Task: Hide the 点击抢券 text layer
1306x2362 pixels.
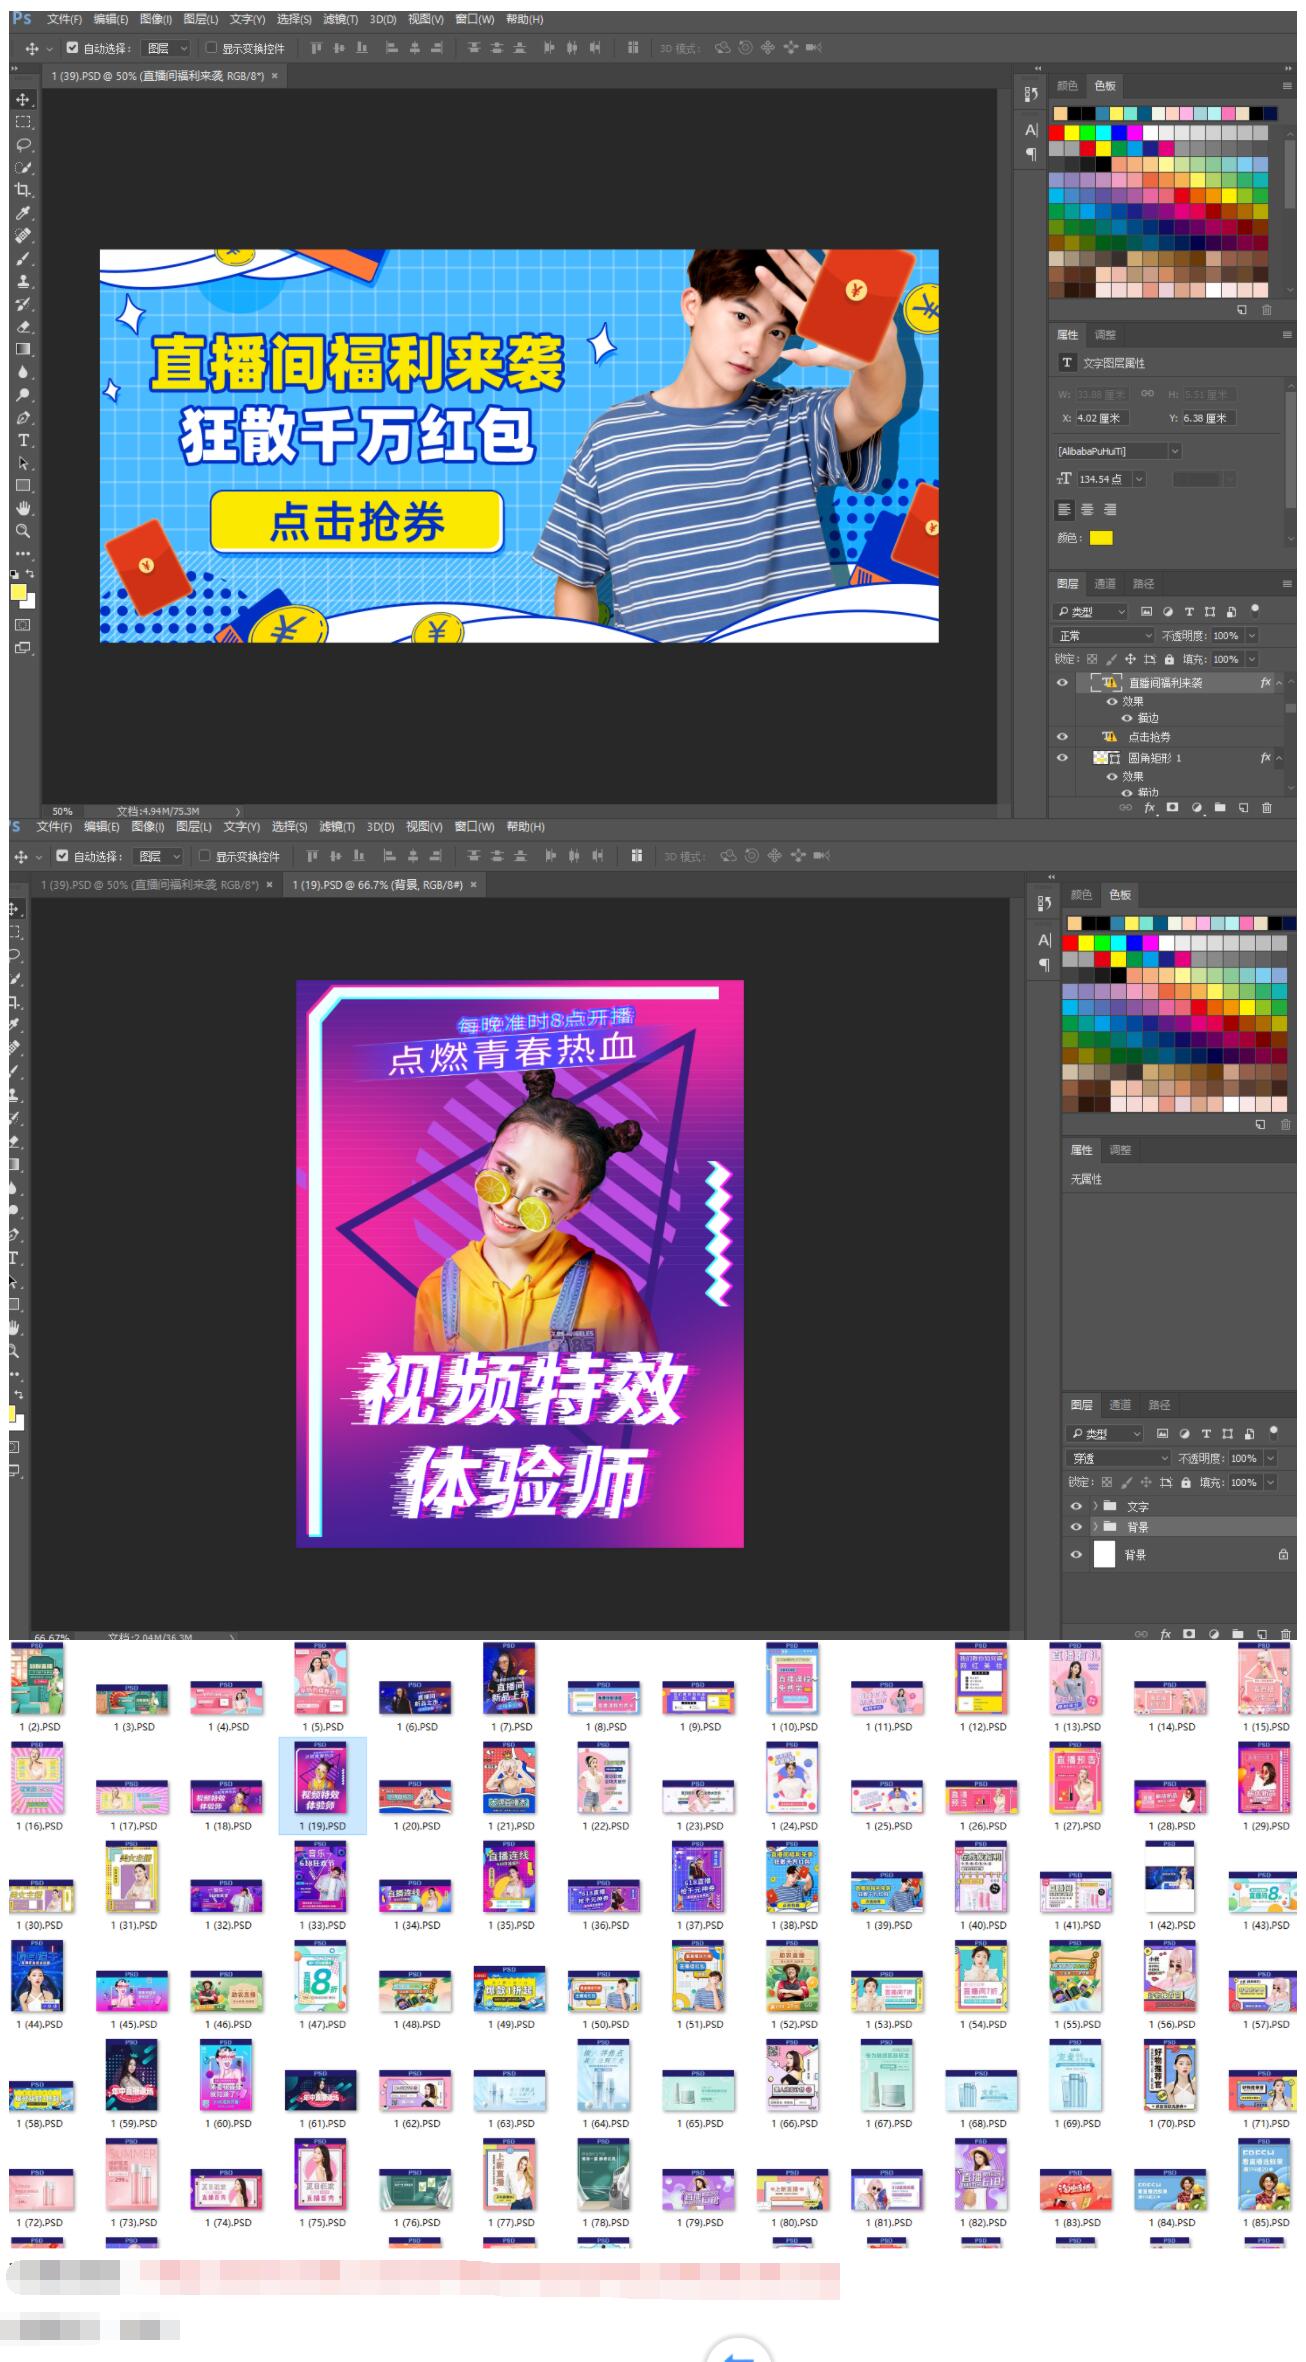Action: point(1062,737)
